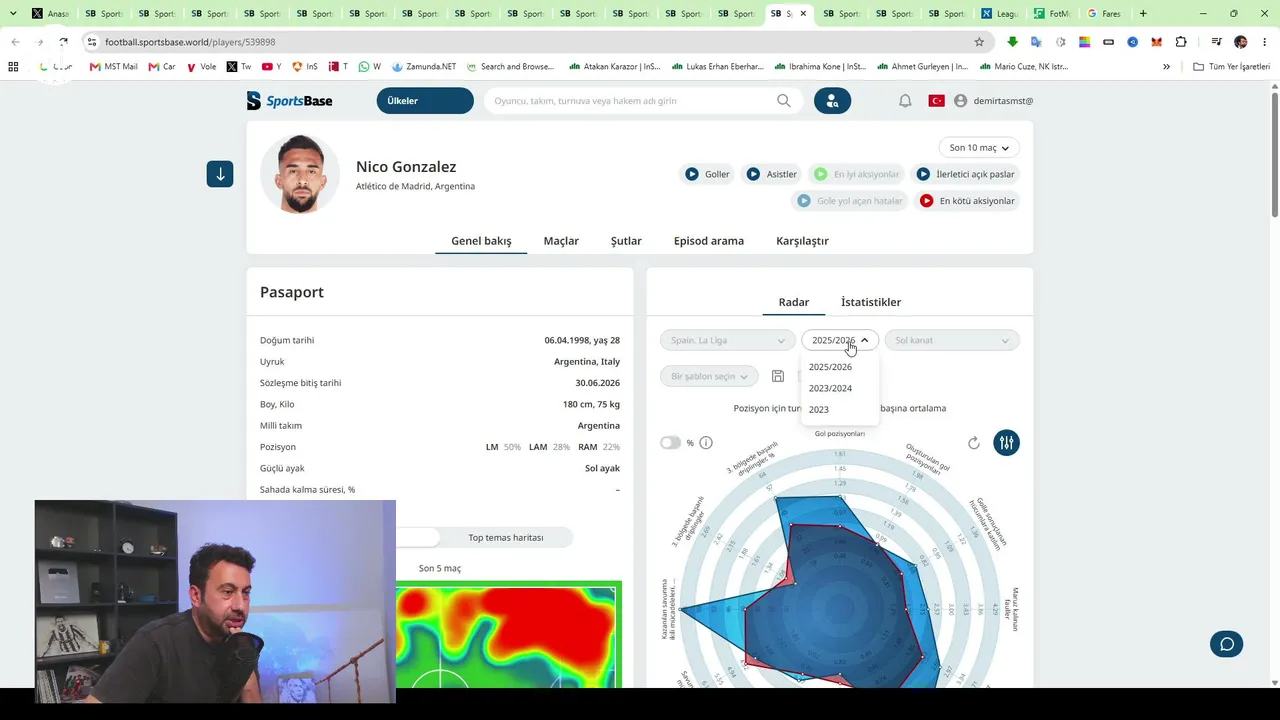Click the SportsBase logo

click(x=290, y=101)
